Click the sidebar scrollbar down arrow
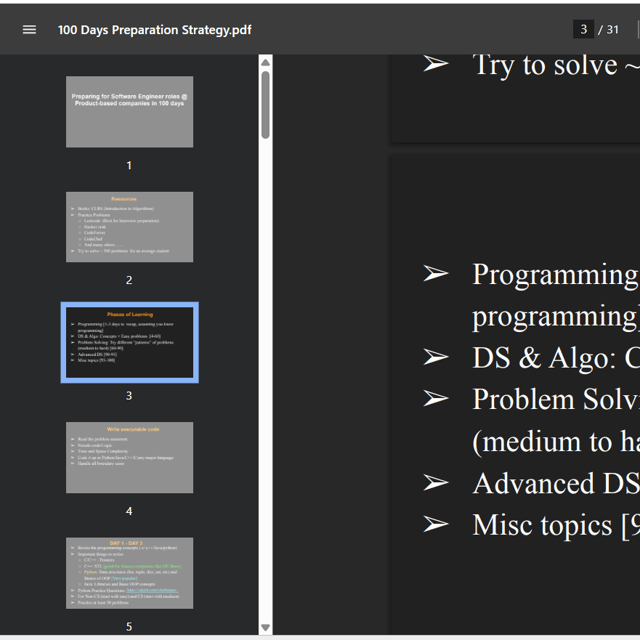This screenshot has height=640, width=640. click(x=265, y=627)
